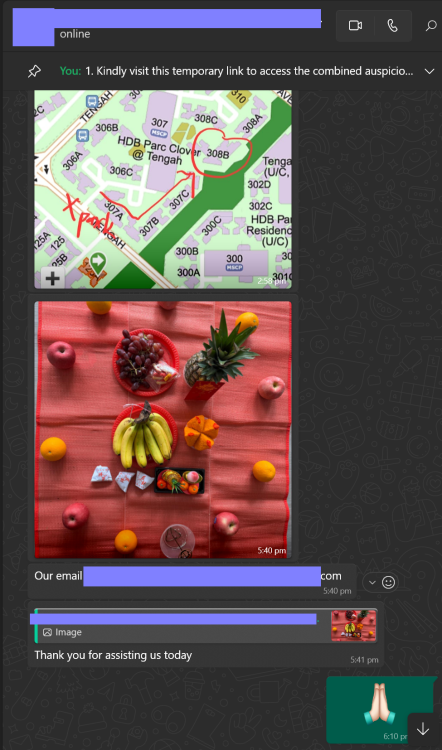Open message options dropdown beside email message

371,582
